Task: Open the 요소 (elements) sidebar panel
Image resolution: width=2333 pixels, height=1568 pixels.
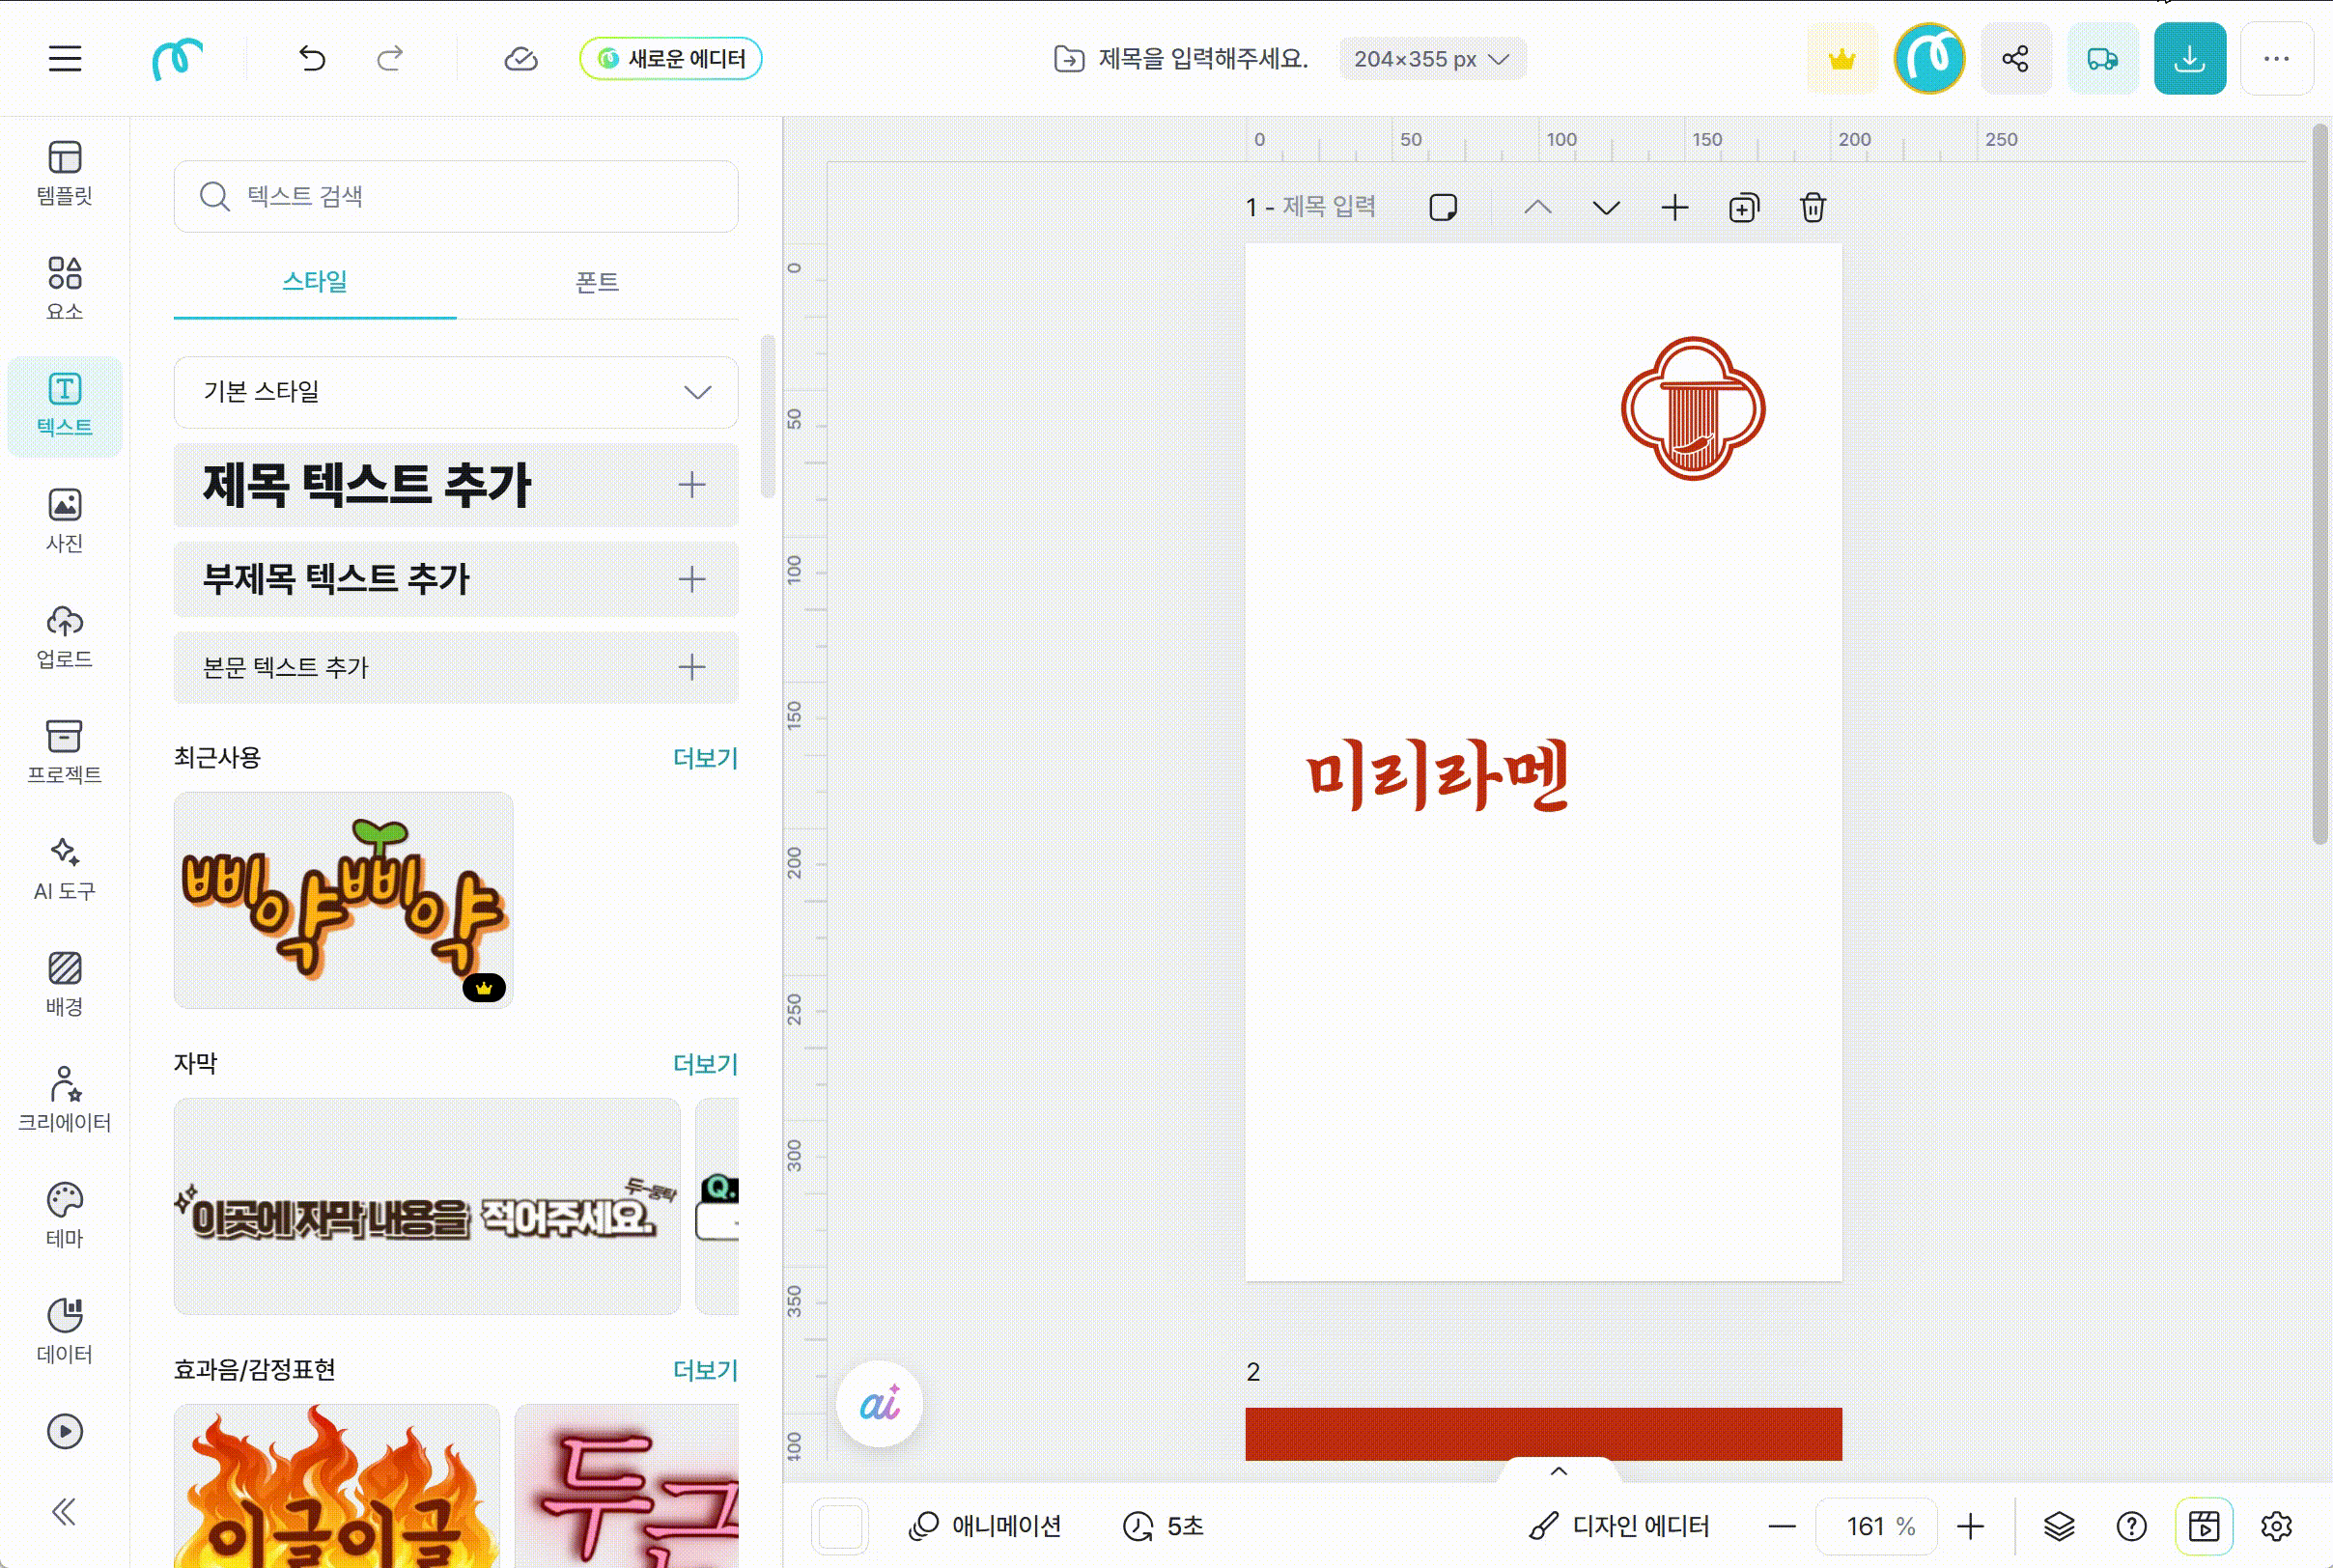Action: coord(65,287)
